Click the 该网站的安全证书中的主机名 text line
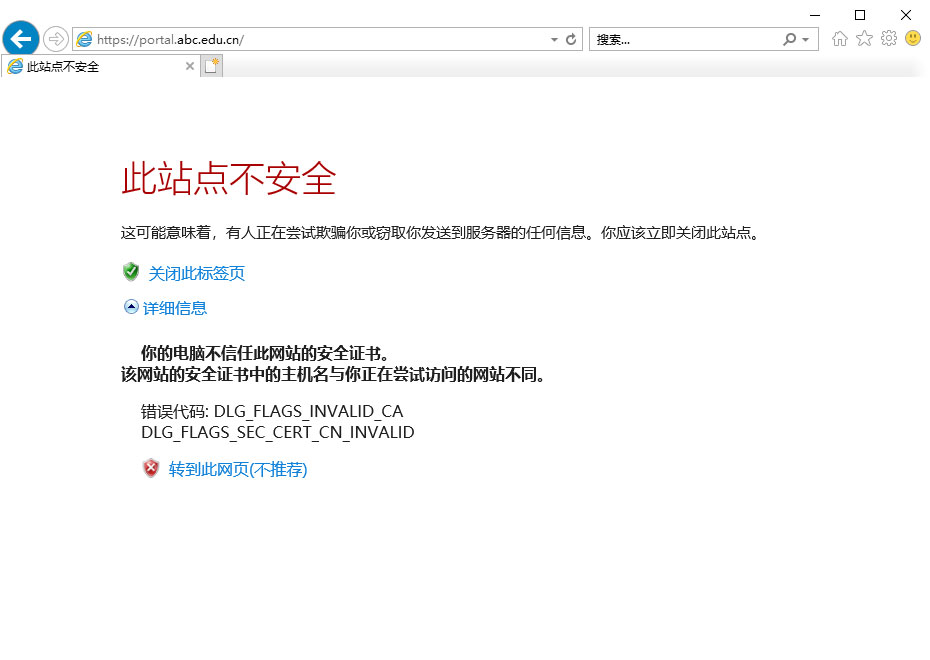930x660 pixels. [x=333, y=375]
